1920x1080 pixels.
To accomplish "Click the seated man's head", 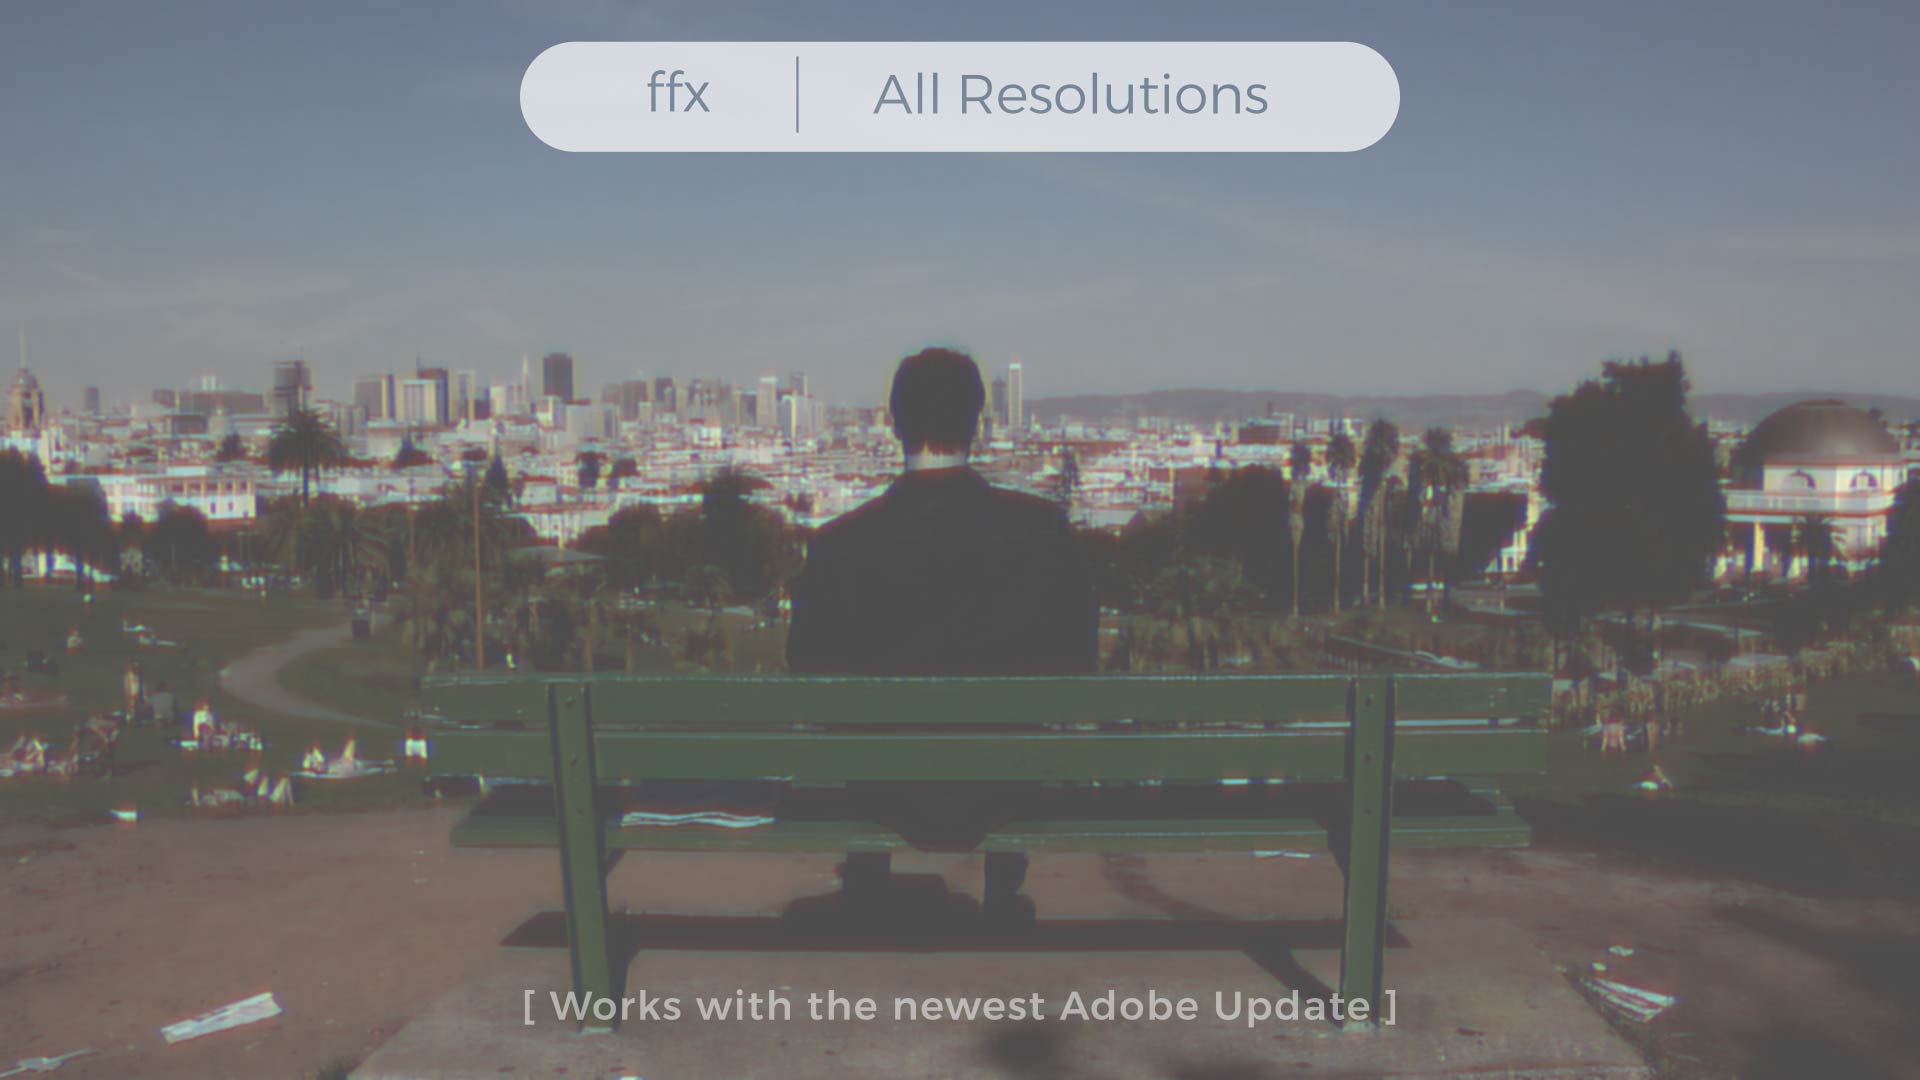I will click(937, 400).
